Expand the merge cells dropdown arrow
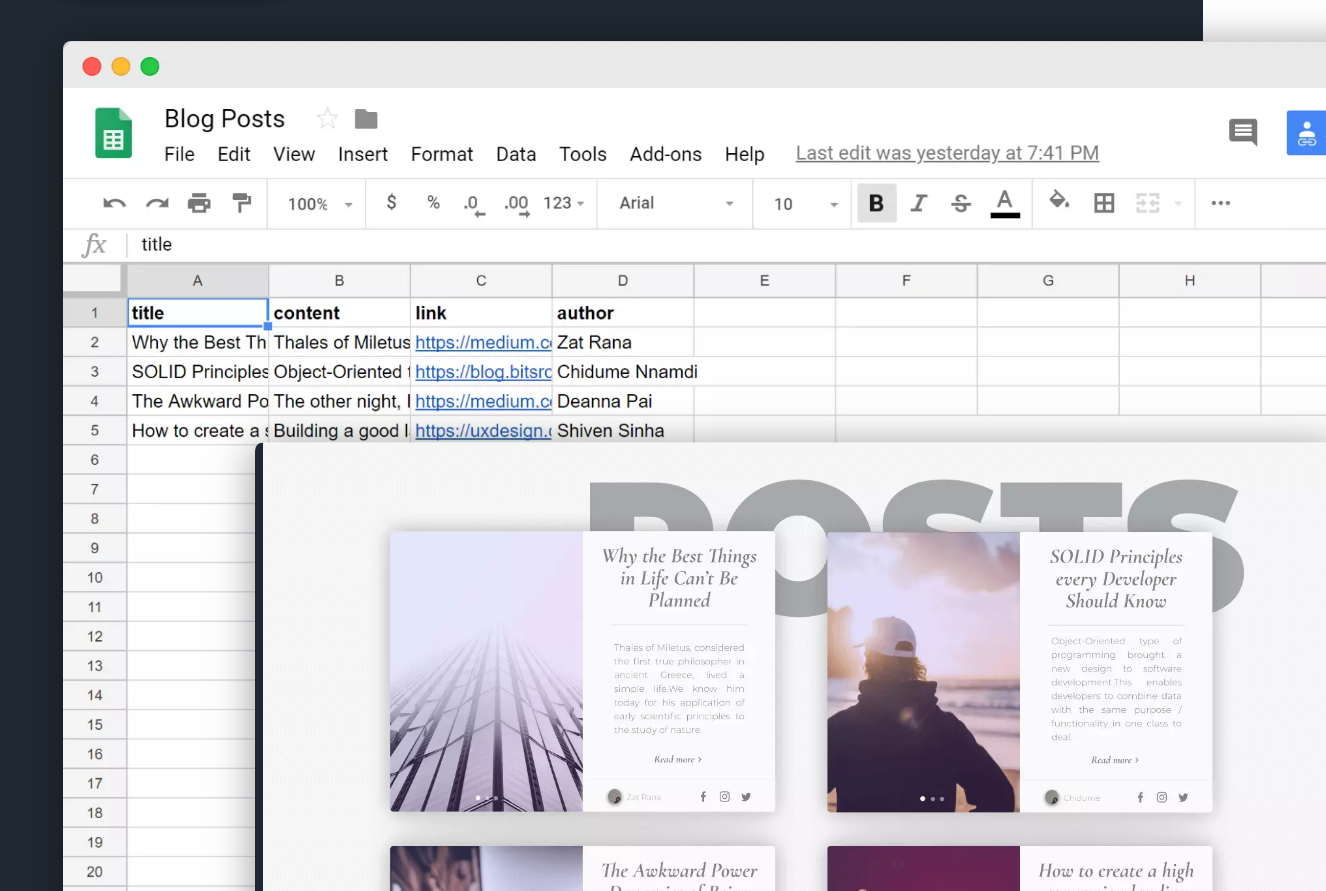This screenshot has height=891, width=1326. pos(1177,204)
